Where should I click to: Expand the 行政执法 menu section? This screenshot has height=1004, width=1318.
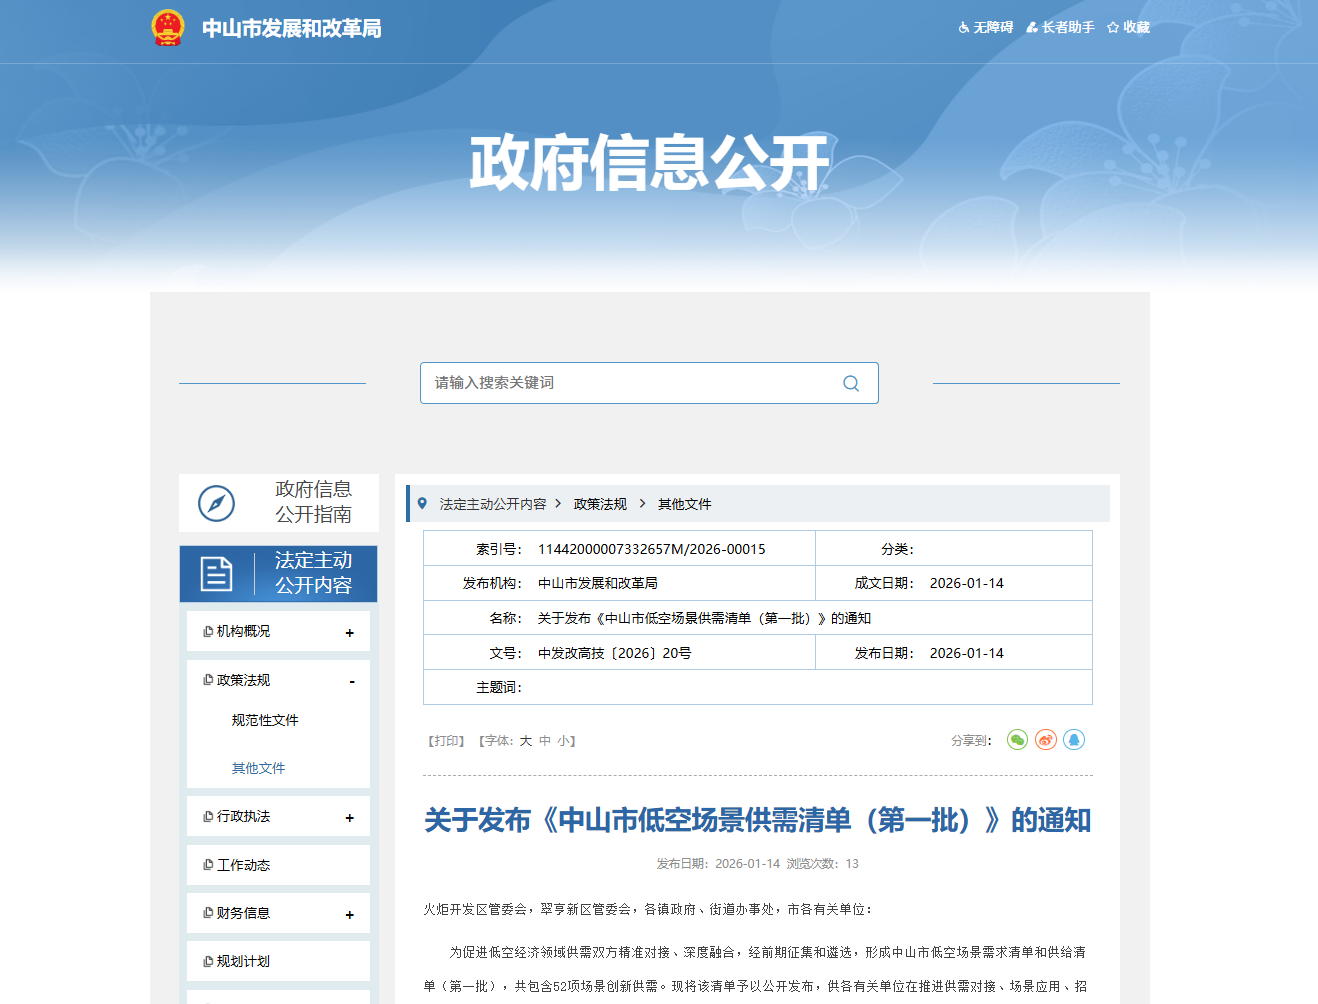point(349,817)
